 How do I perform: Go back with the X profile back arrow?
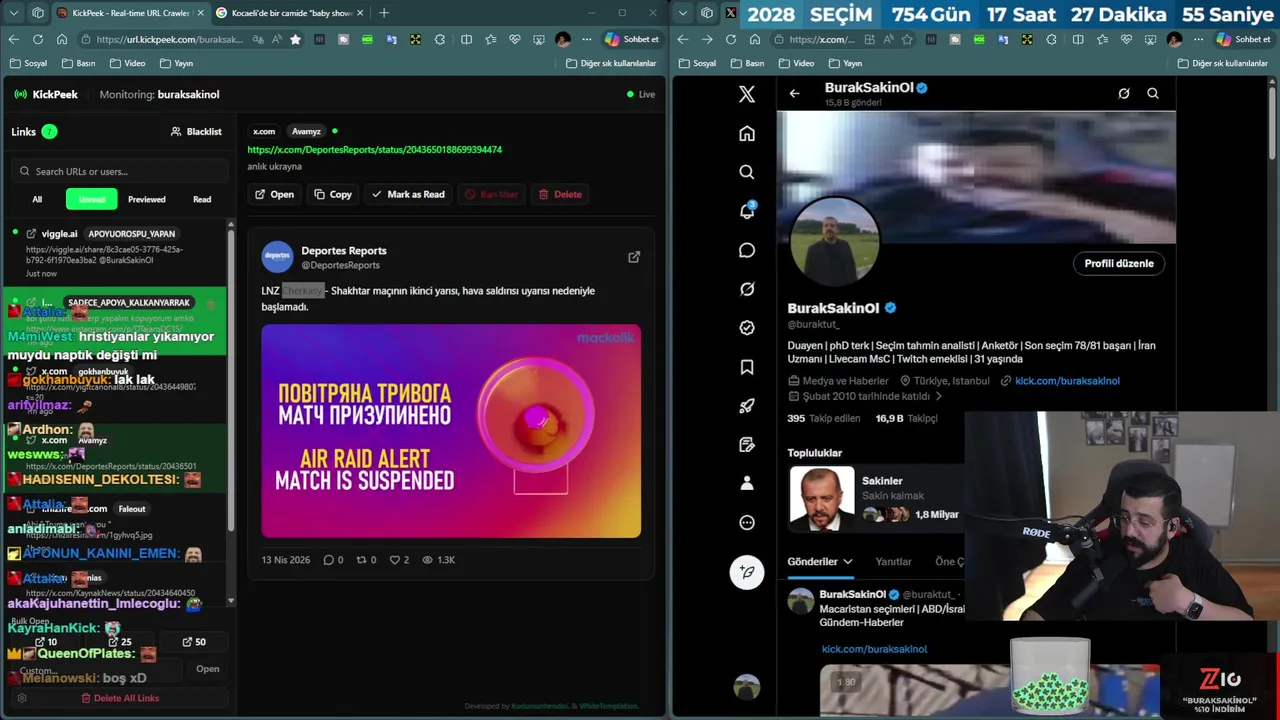[x=794, y=93]
